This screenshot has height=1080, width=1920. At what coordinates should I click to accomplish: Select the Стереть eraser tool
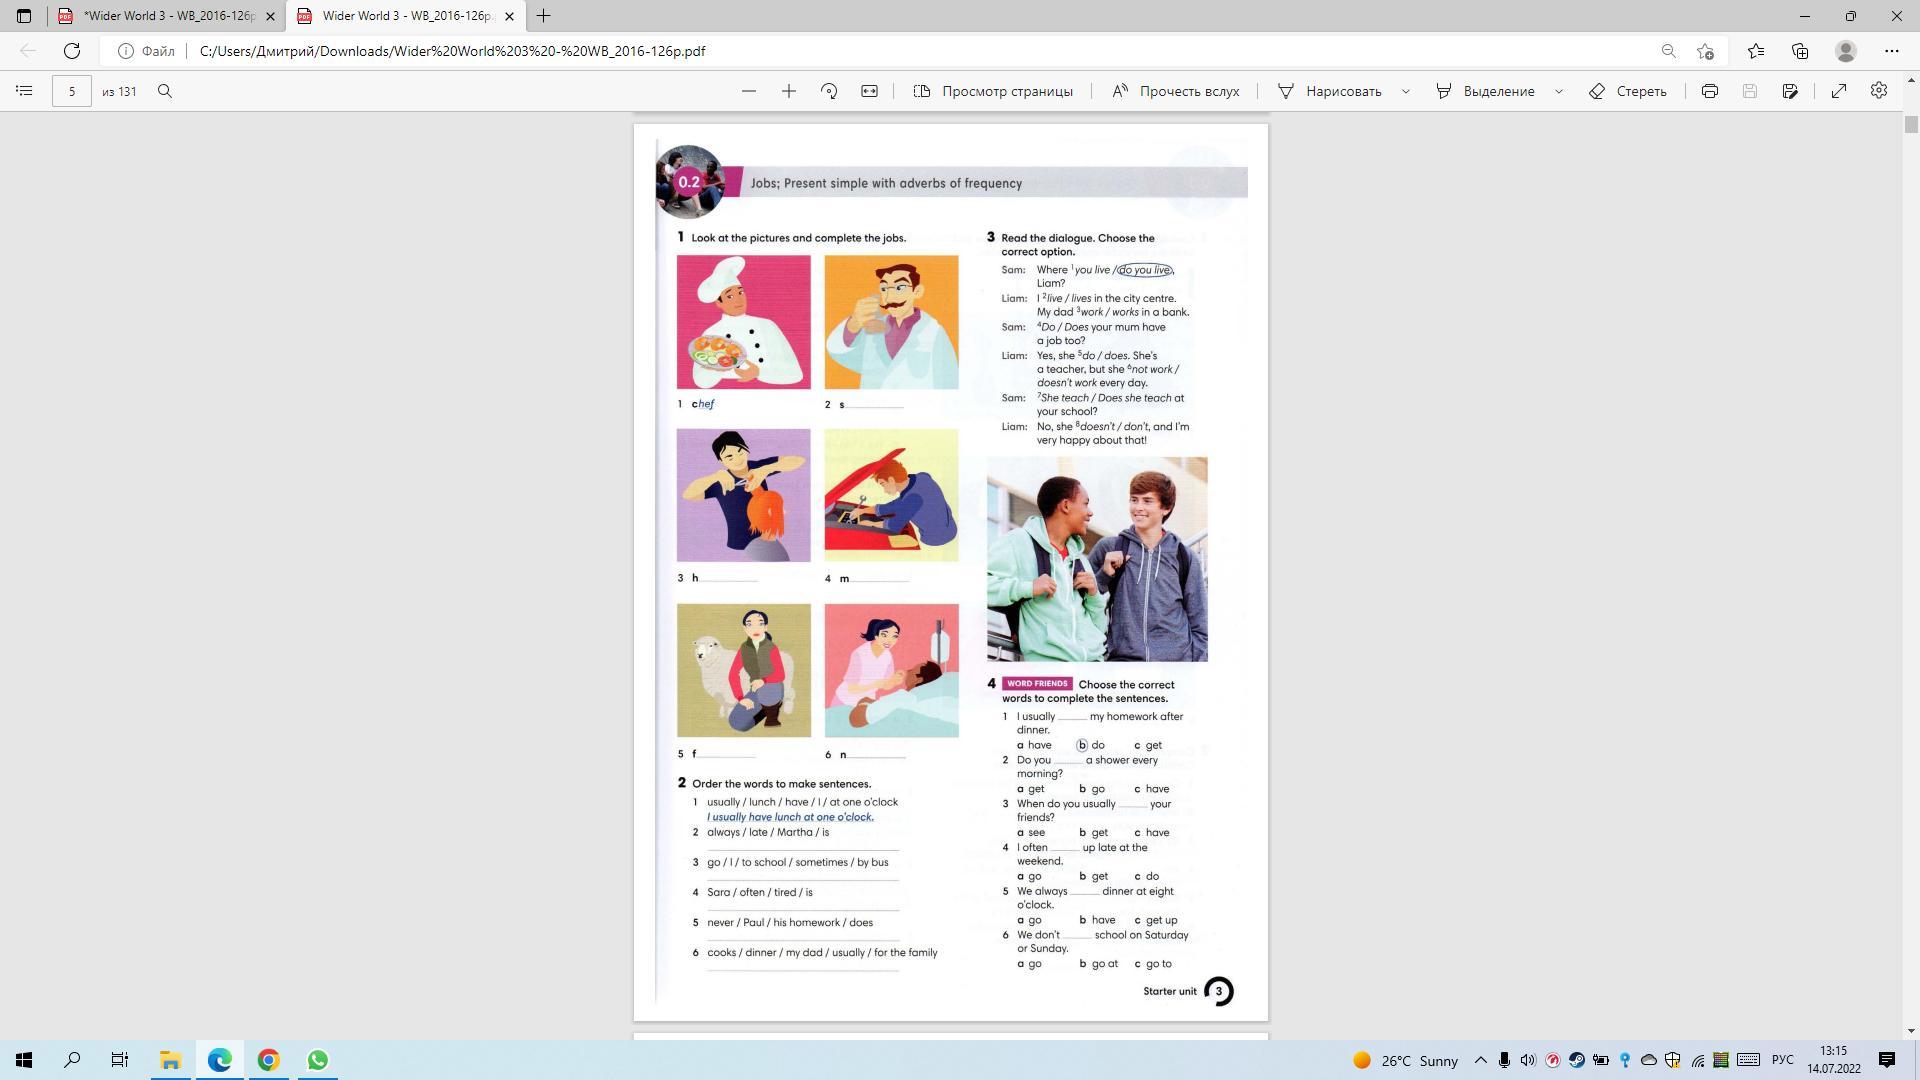coord(1628,91)
